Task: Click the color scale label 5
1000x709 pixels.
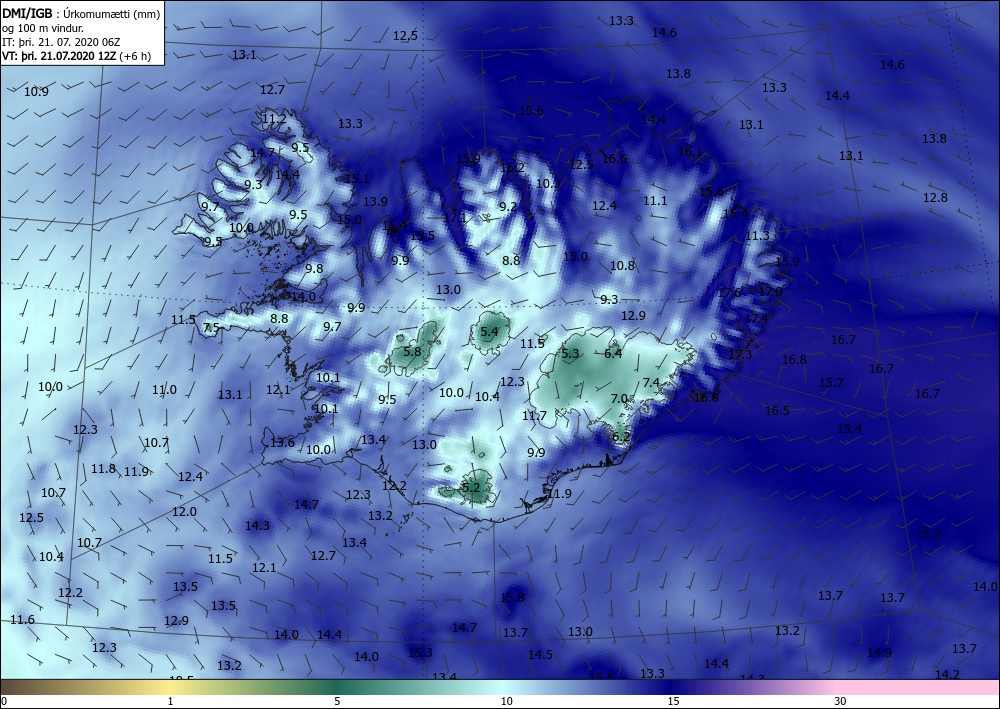Action: click(x=337, y=702)
